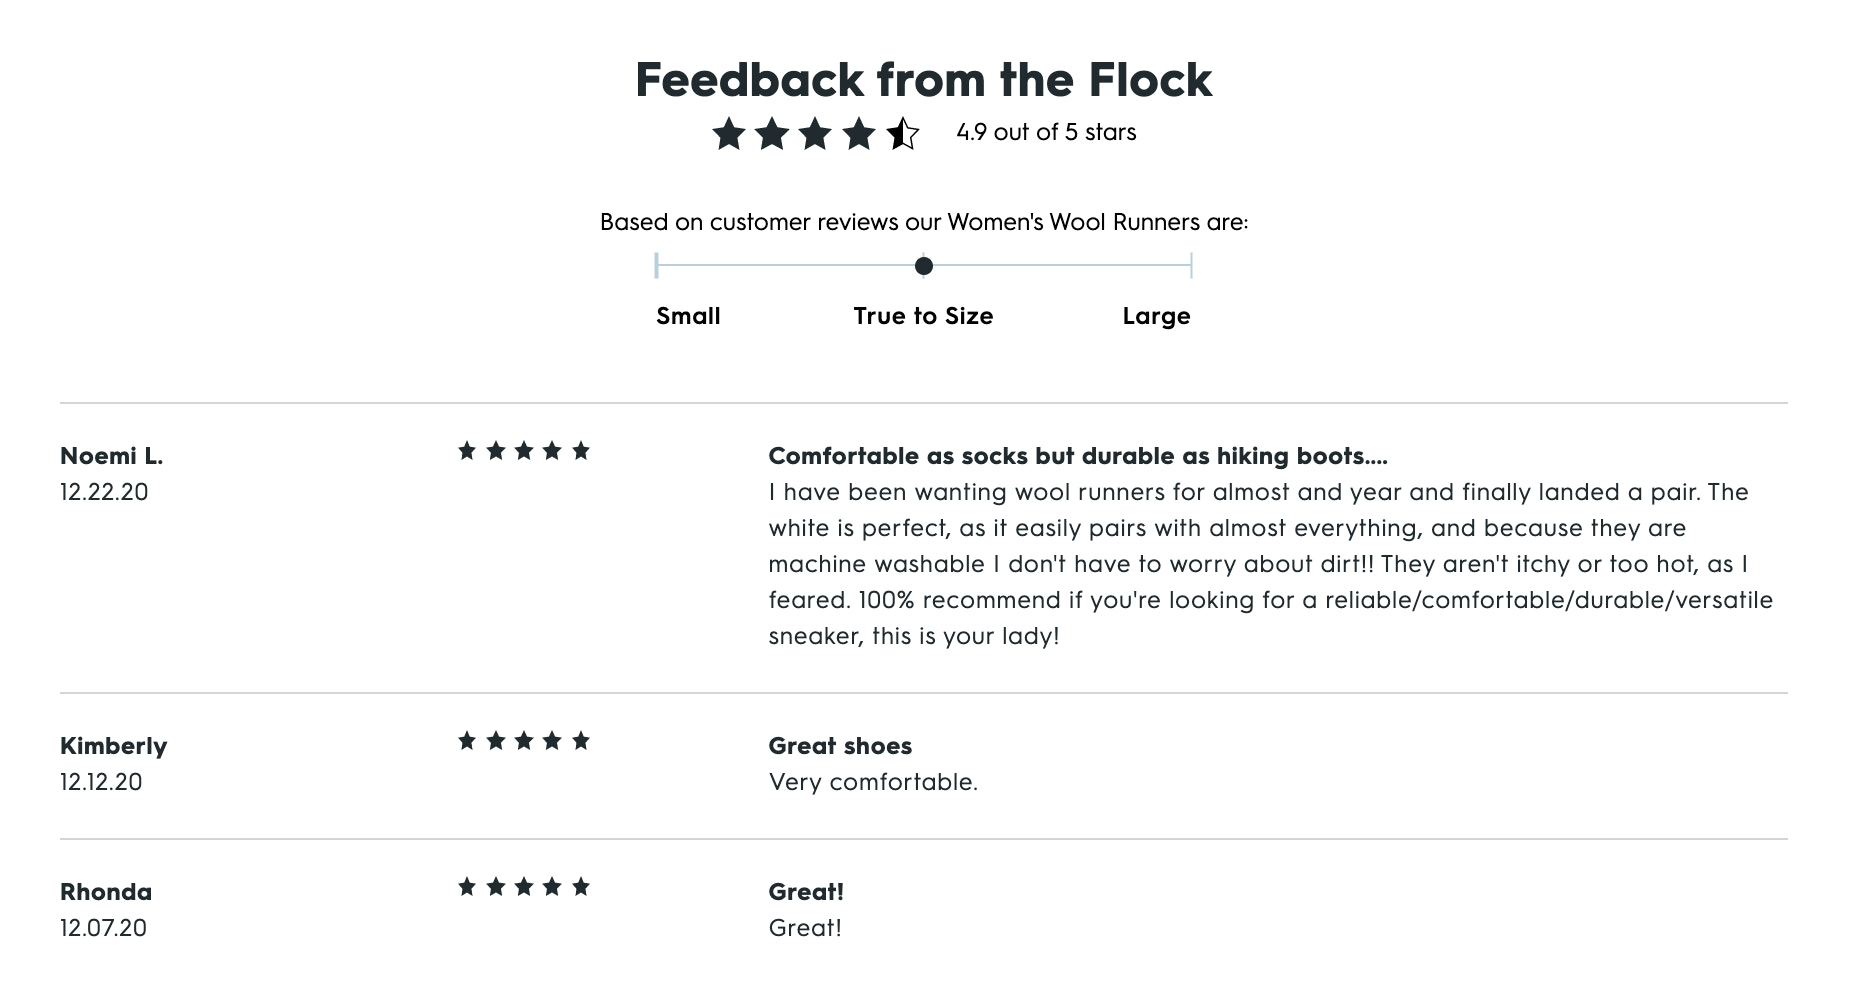Click the half-filled star in overall rating
The height and width of the screenshot is (998, 1852).
coord(902,133)
